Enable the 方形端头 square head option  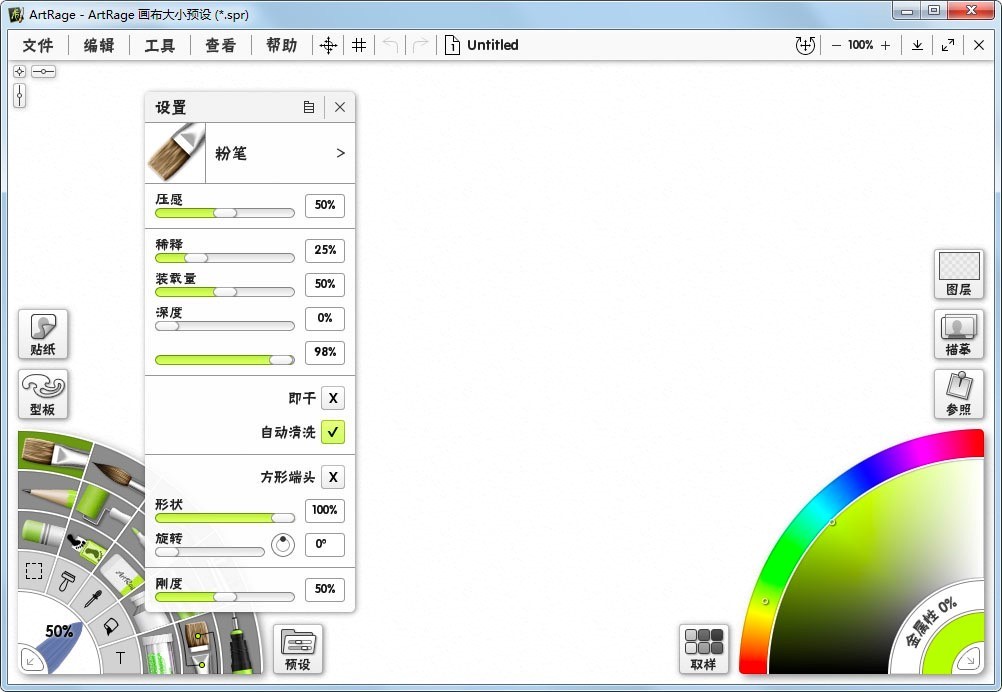click(x=333, y=477)
